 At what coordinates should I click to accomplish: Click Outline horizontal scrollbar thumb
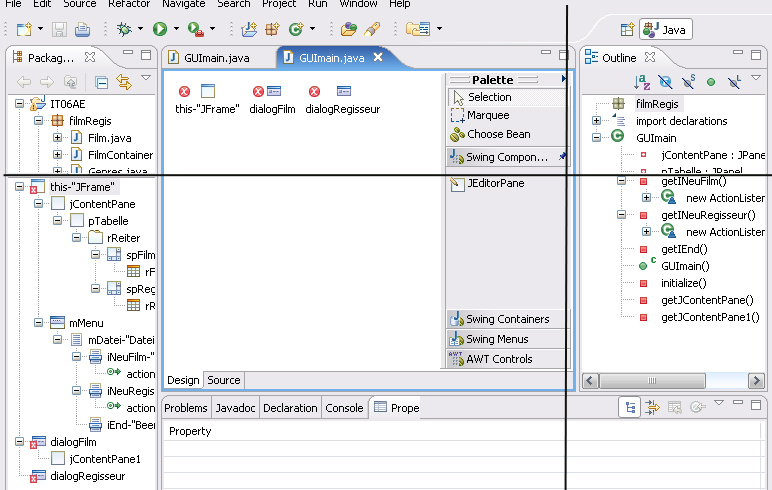tap(652, 381)
